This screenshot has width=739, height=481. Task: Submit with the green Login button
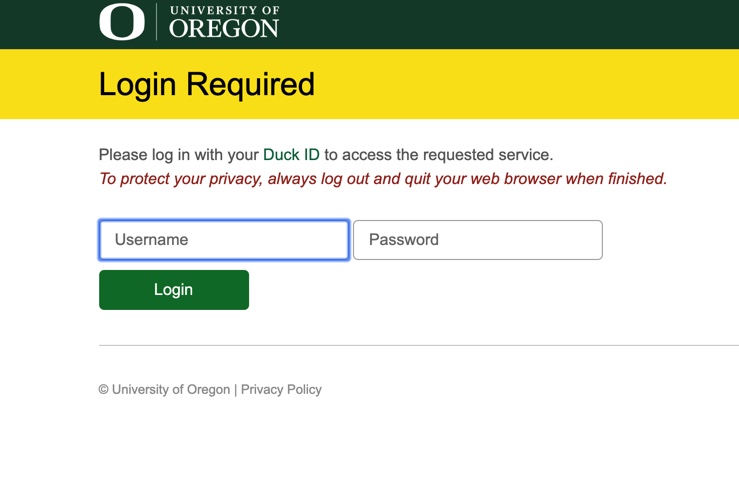174,290
